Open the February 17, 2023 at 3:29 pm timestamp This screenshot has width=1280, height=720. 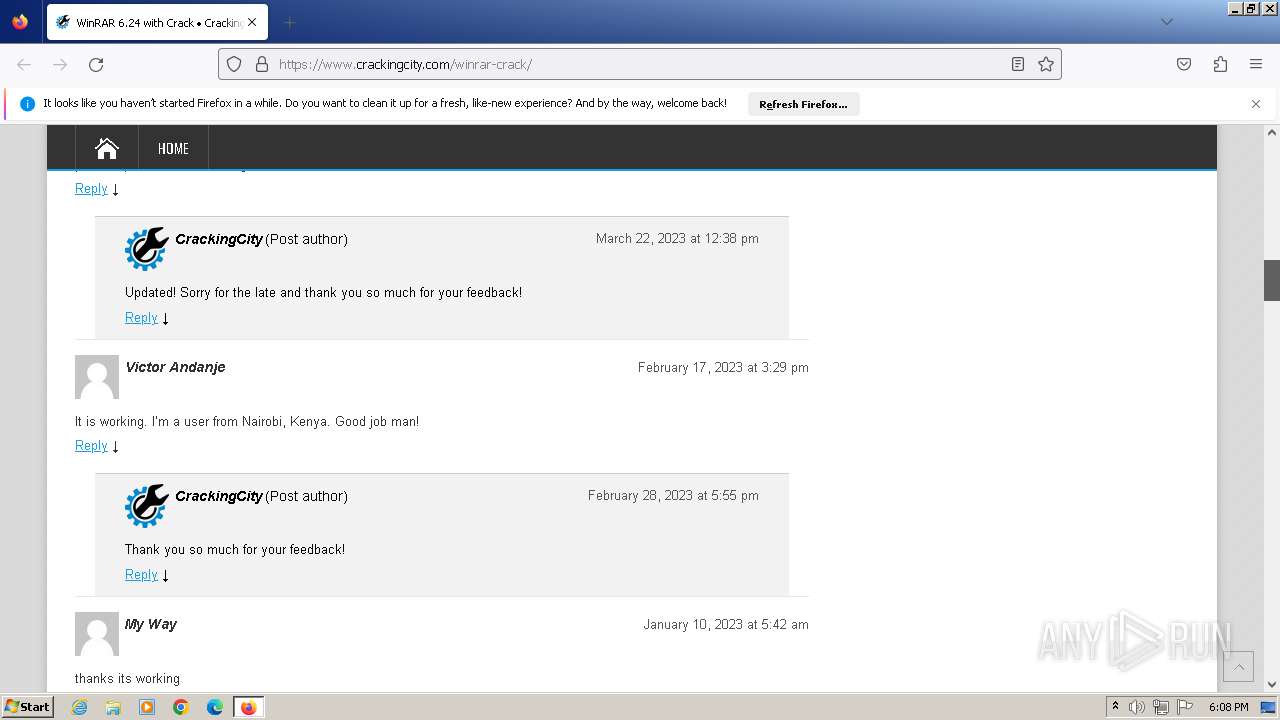click(723, 367)
